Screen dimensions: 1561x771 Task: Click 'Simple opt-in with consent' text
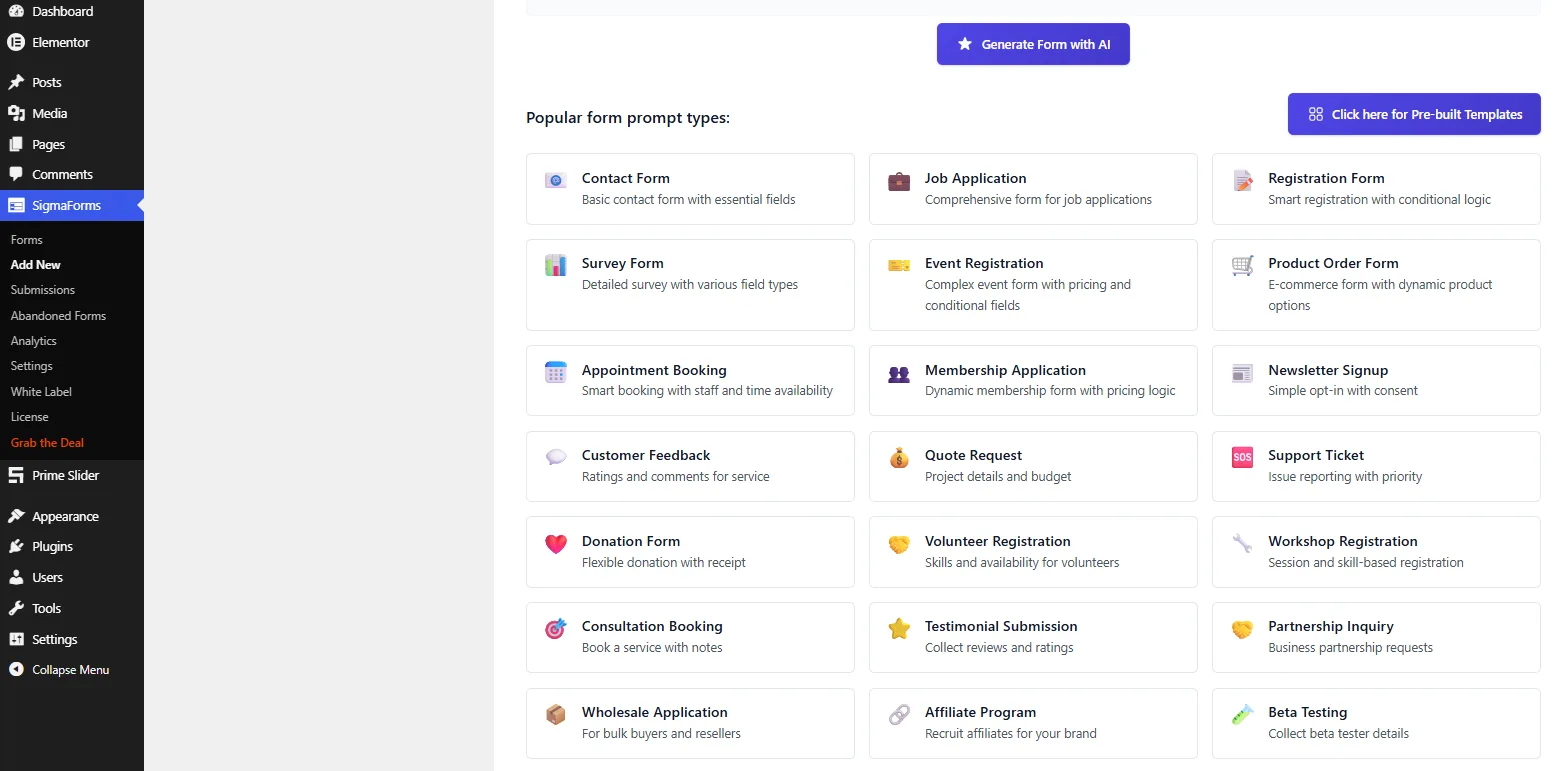click(1342, 391)
